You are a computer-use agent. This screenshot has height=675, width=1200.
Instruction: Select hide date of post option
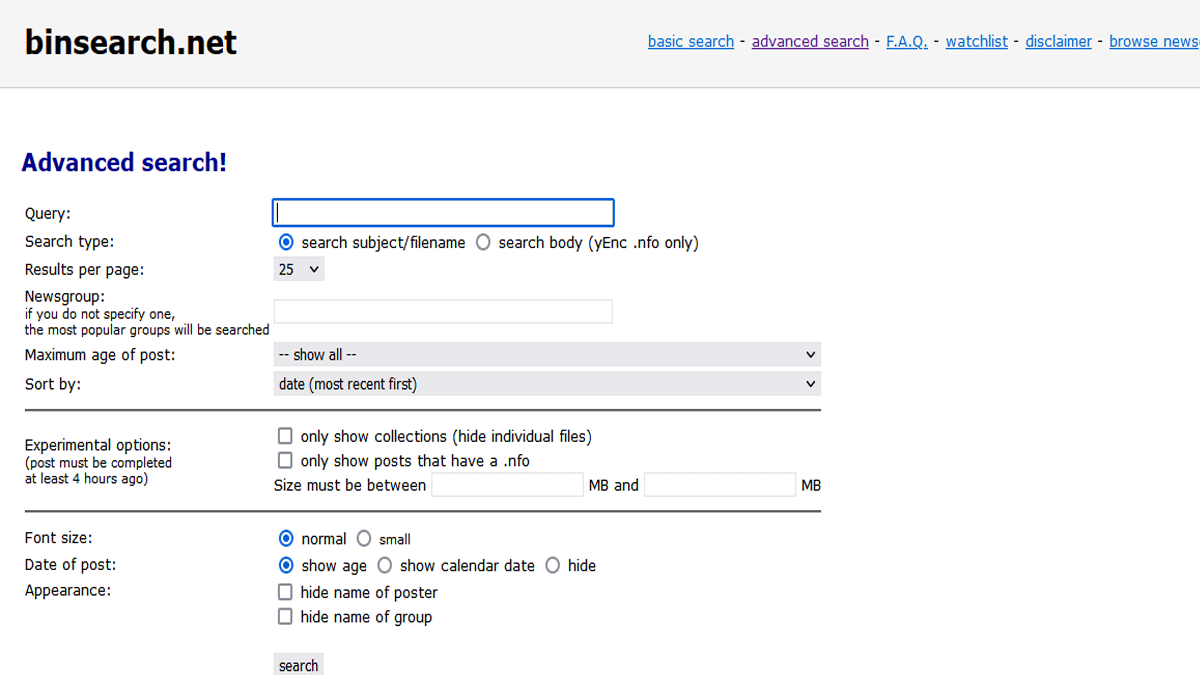(x=553, y=565)
